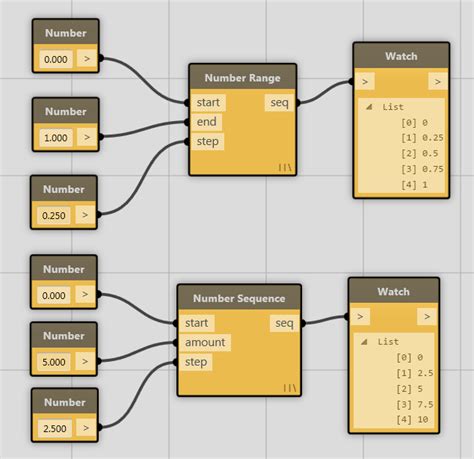Select the start port on Number Sequence
Viewport: 474px width, 459px height.
pyautogui.click(x=196, y=323)
